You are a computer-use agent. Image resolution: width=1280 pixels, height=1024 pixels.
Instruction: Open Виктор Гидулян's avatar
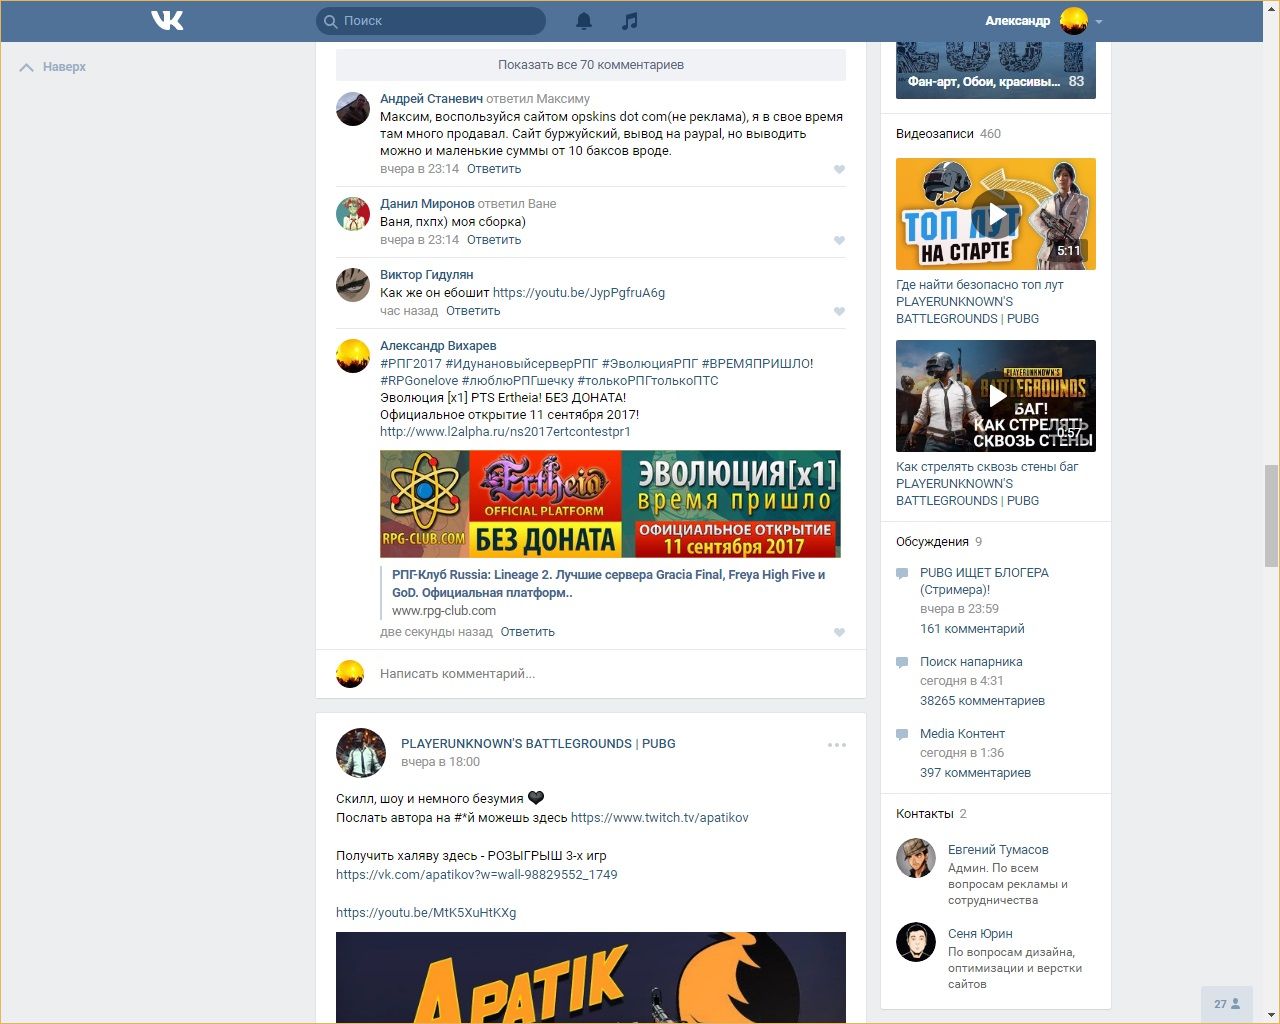(353, 284)
